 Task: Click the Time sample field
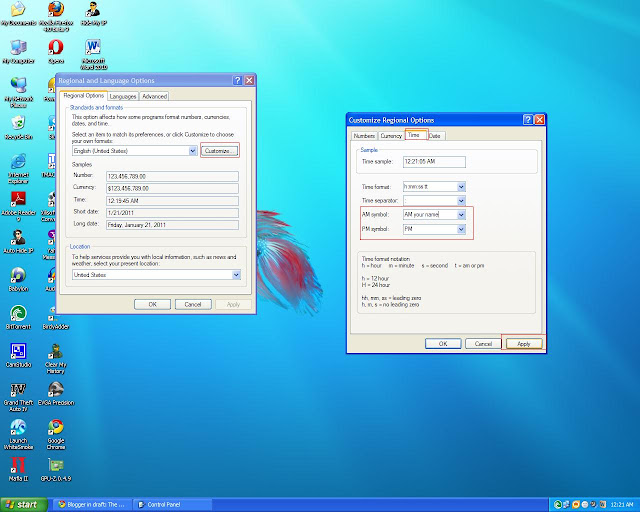(434, 162)
